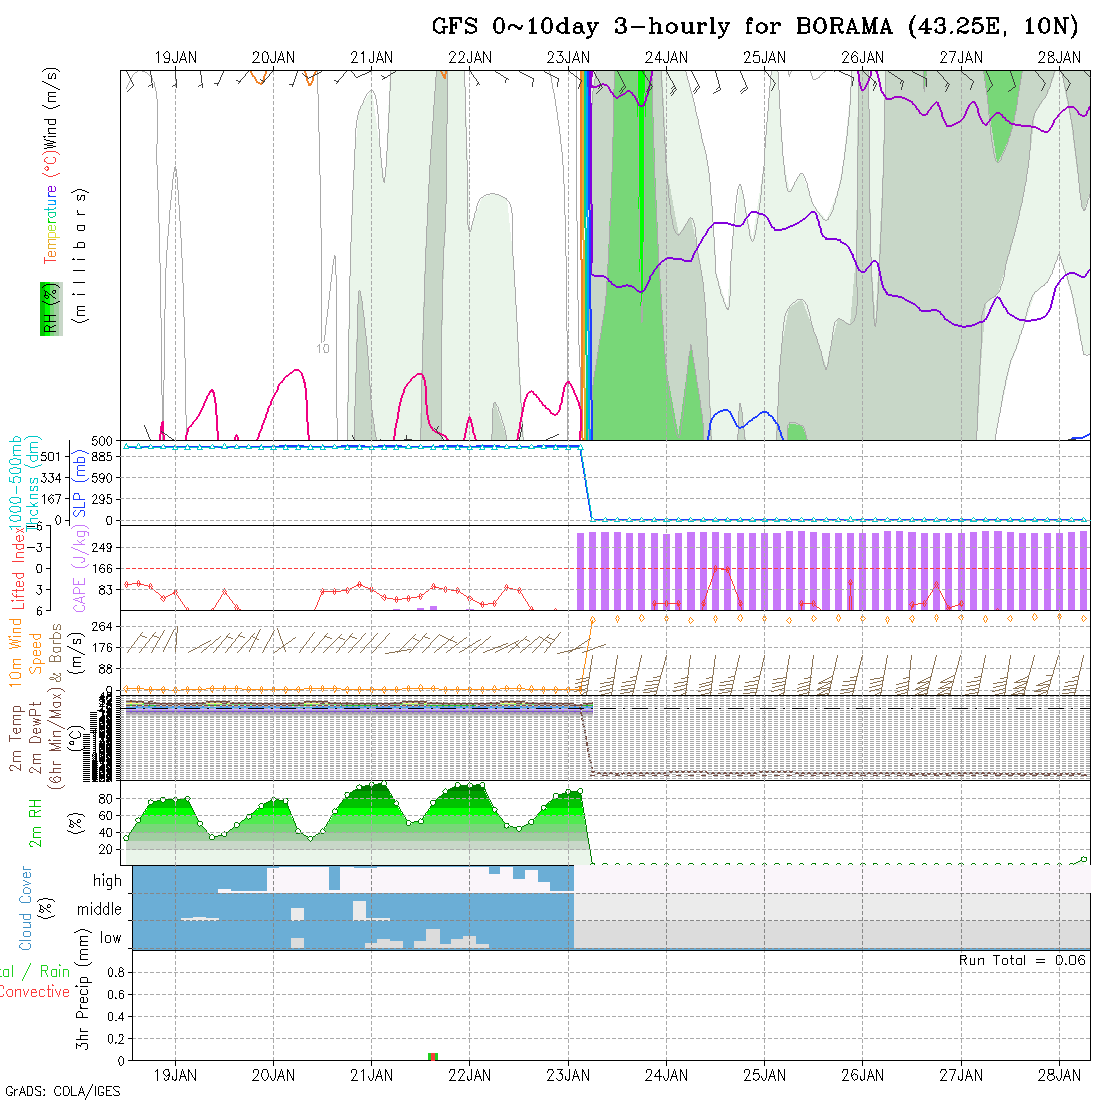Click the 'Cloud Cover' axis label

pyautogui.click(x=26, y=908)
